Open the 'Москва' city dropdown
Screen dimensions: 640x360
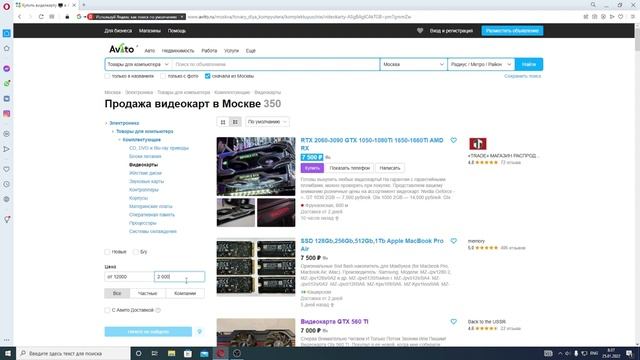(413, 64)
